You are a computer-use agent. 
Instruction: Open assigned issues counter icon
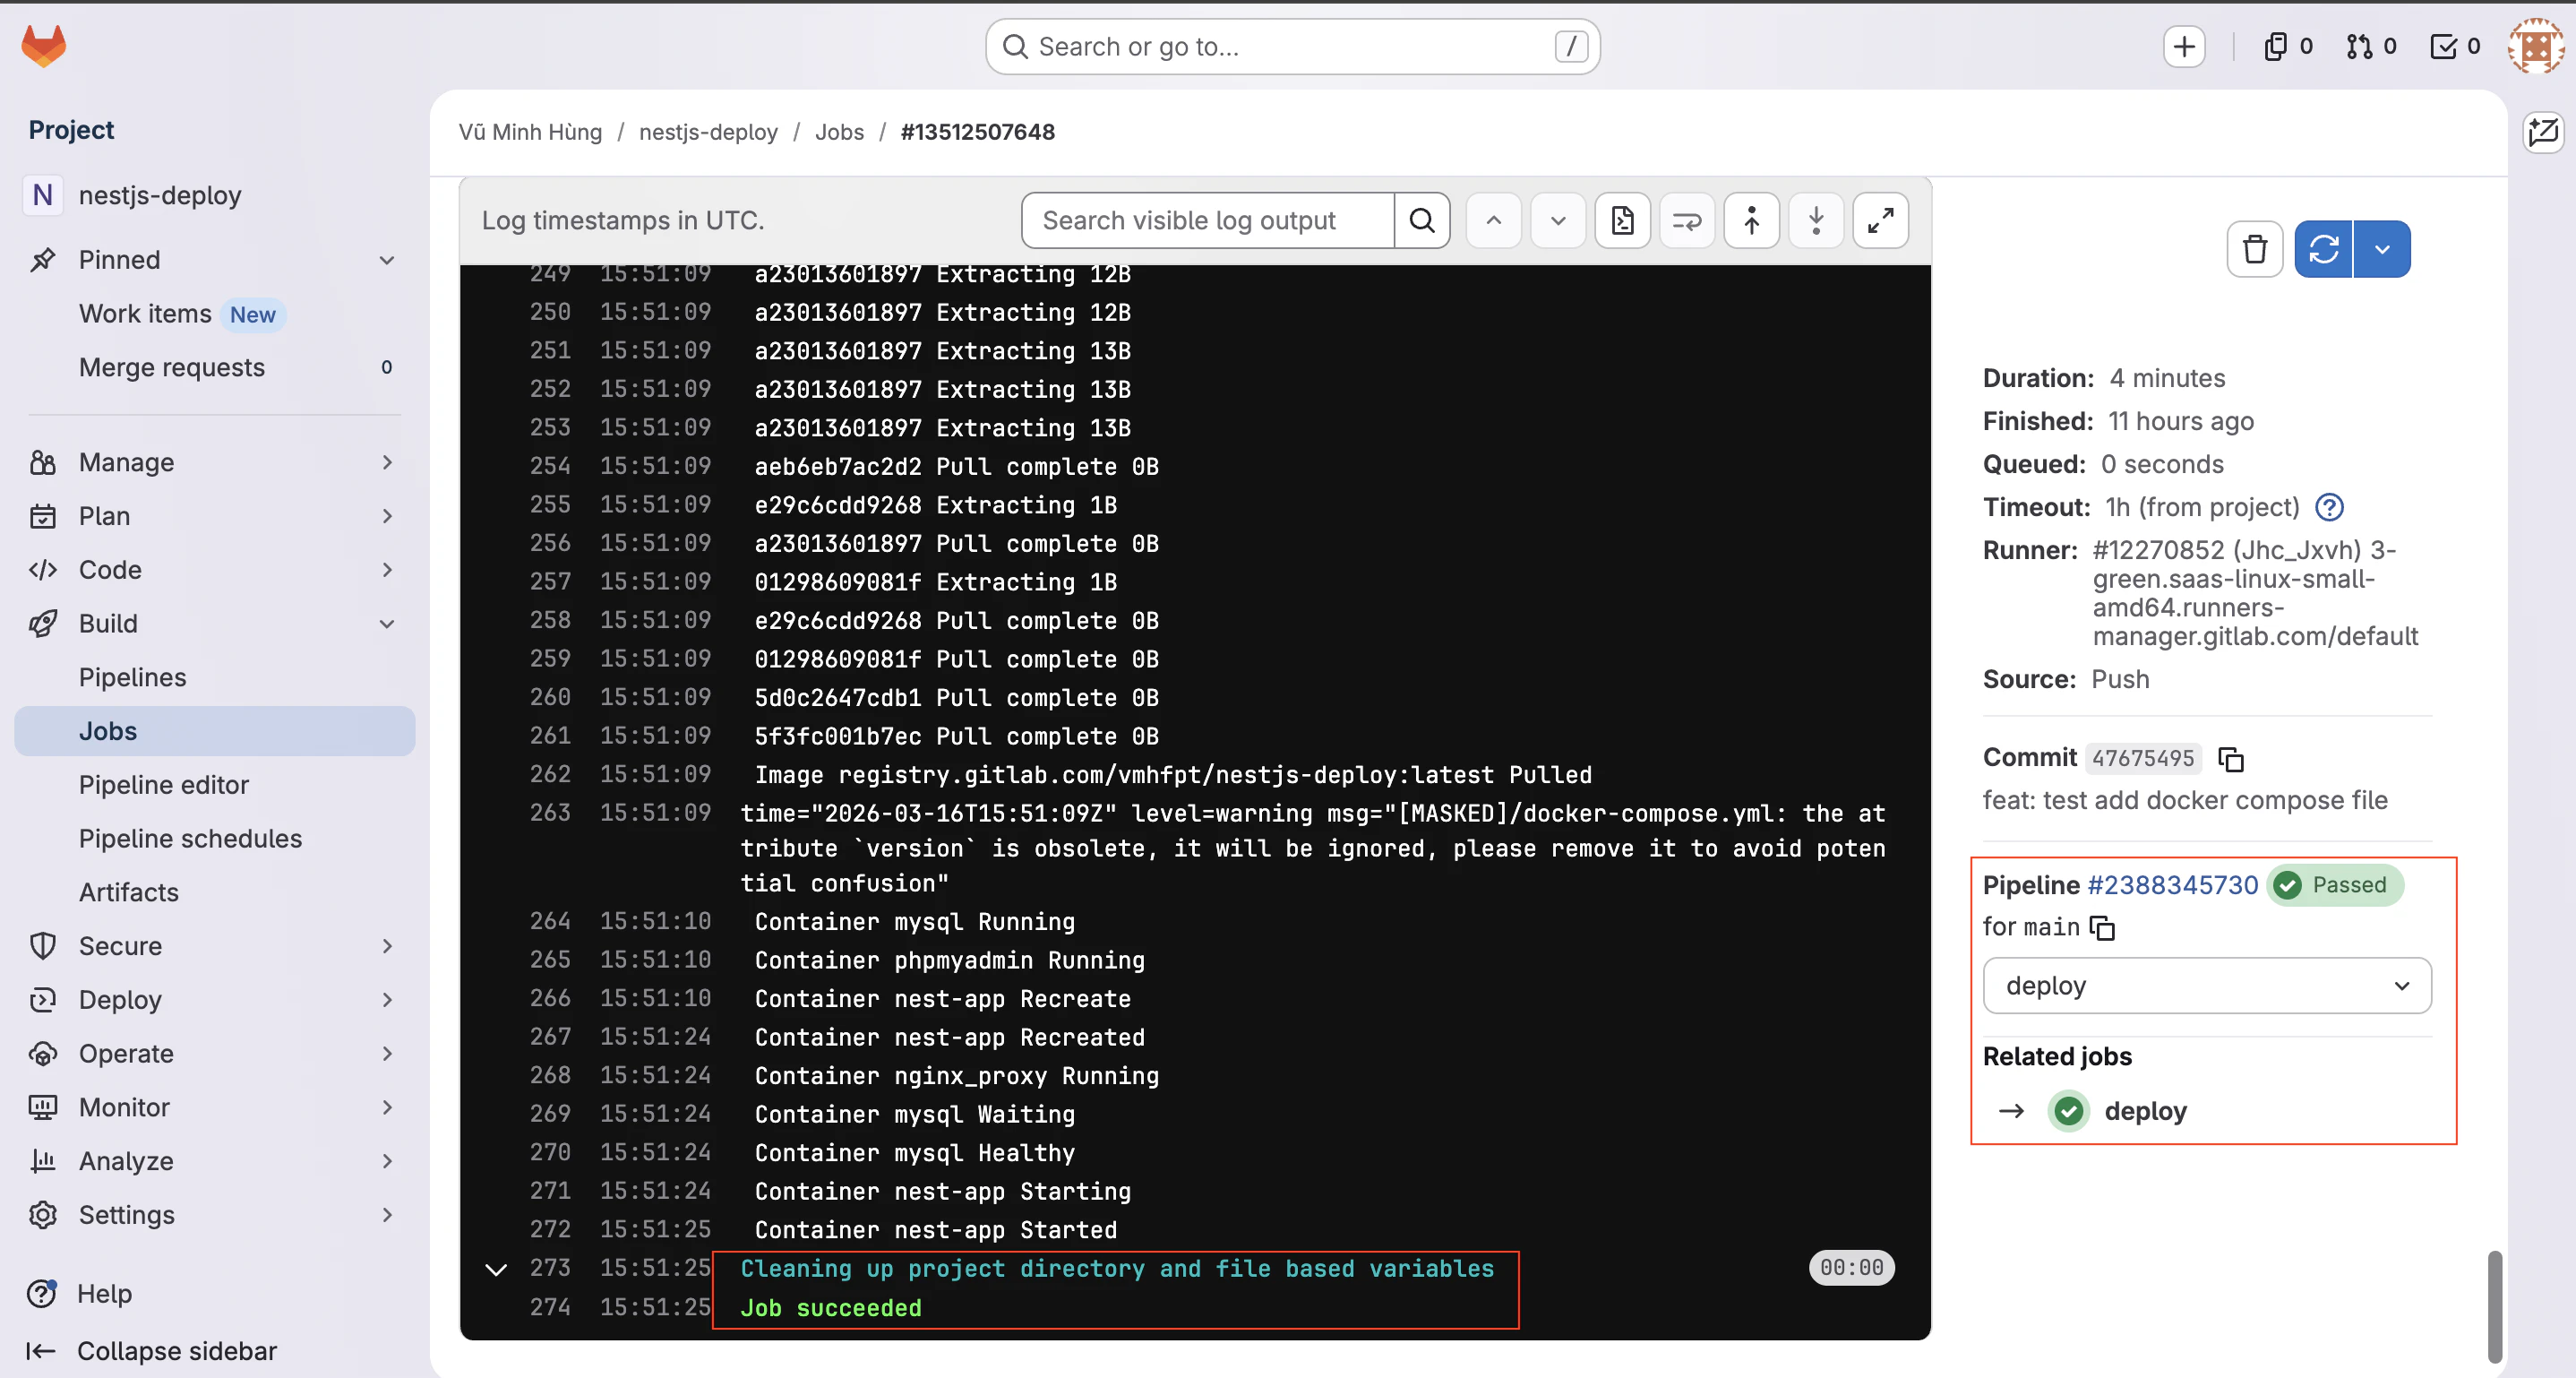2288,46
